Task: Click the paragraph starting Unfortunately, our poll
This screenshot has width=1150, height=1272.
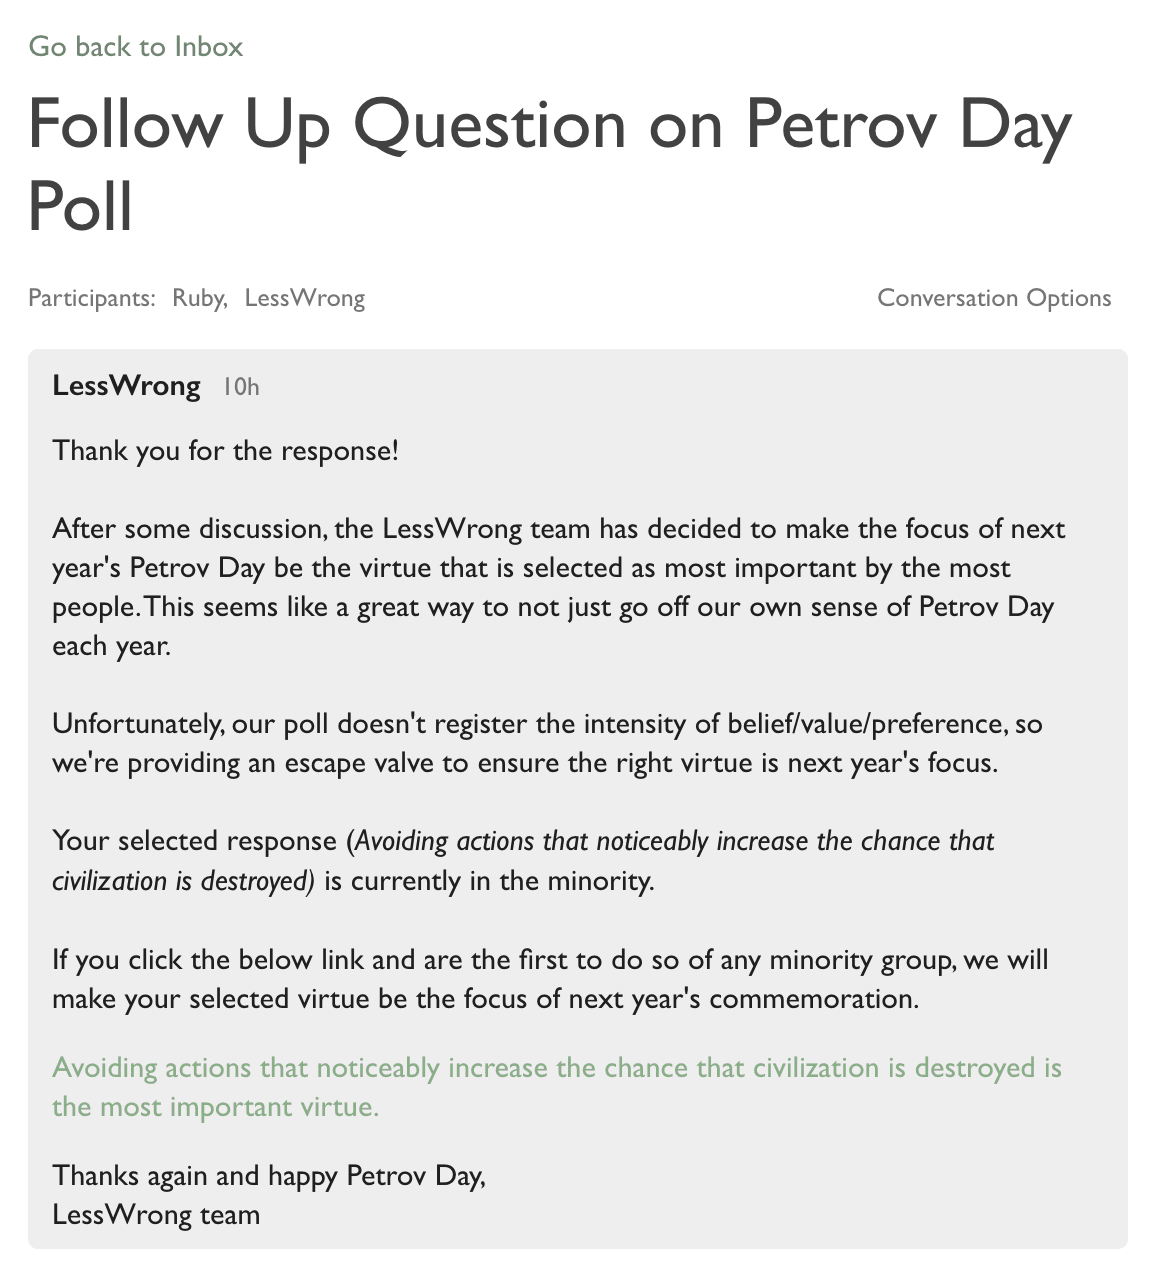Action: pos(546,723)
